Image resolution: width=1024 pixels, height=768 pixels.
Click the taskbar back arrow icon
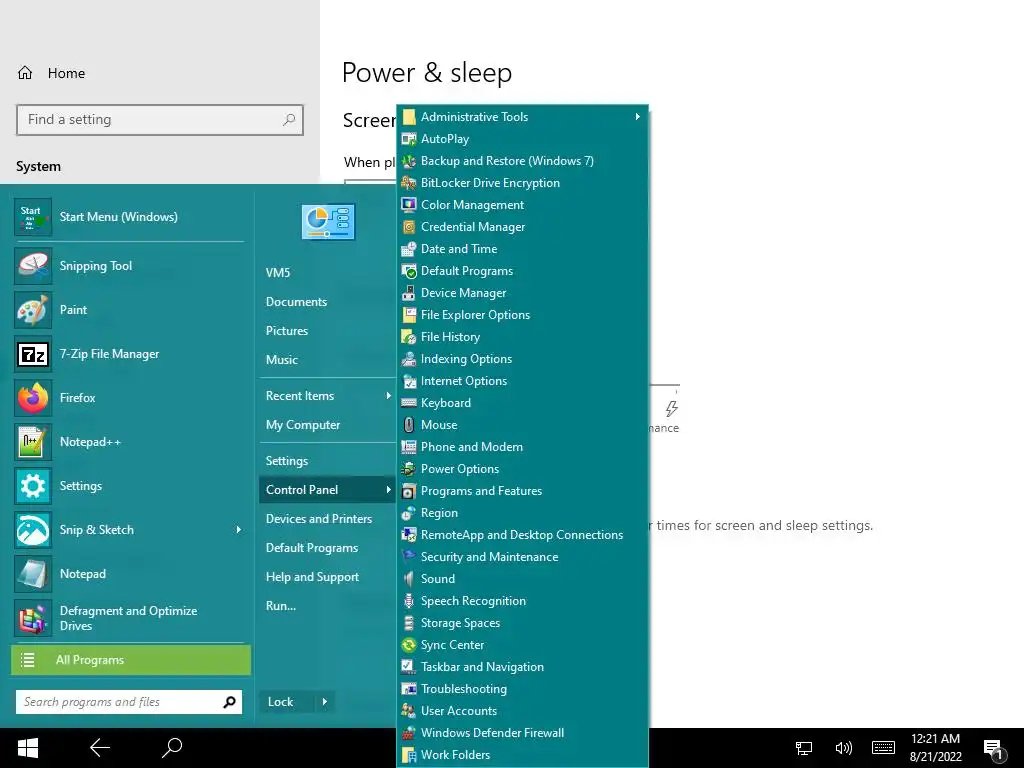[x=100, y=748]
